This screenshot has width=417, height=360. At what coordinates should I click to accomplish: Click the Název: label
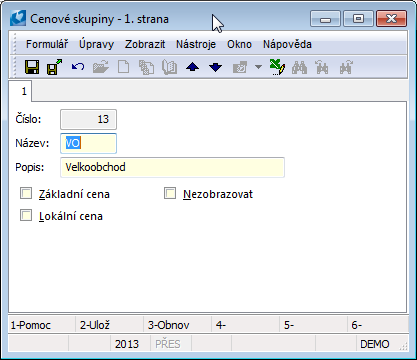32,143
